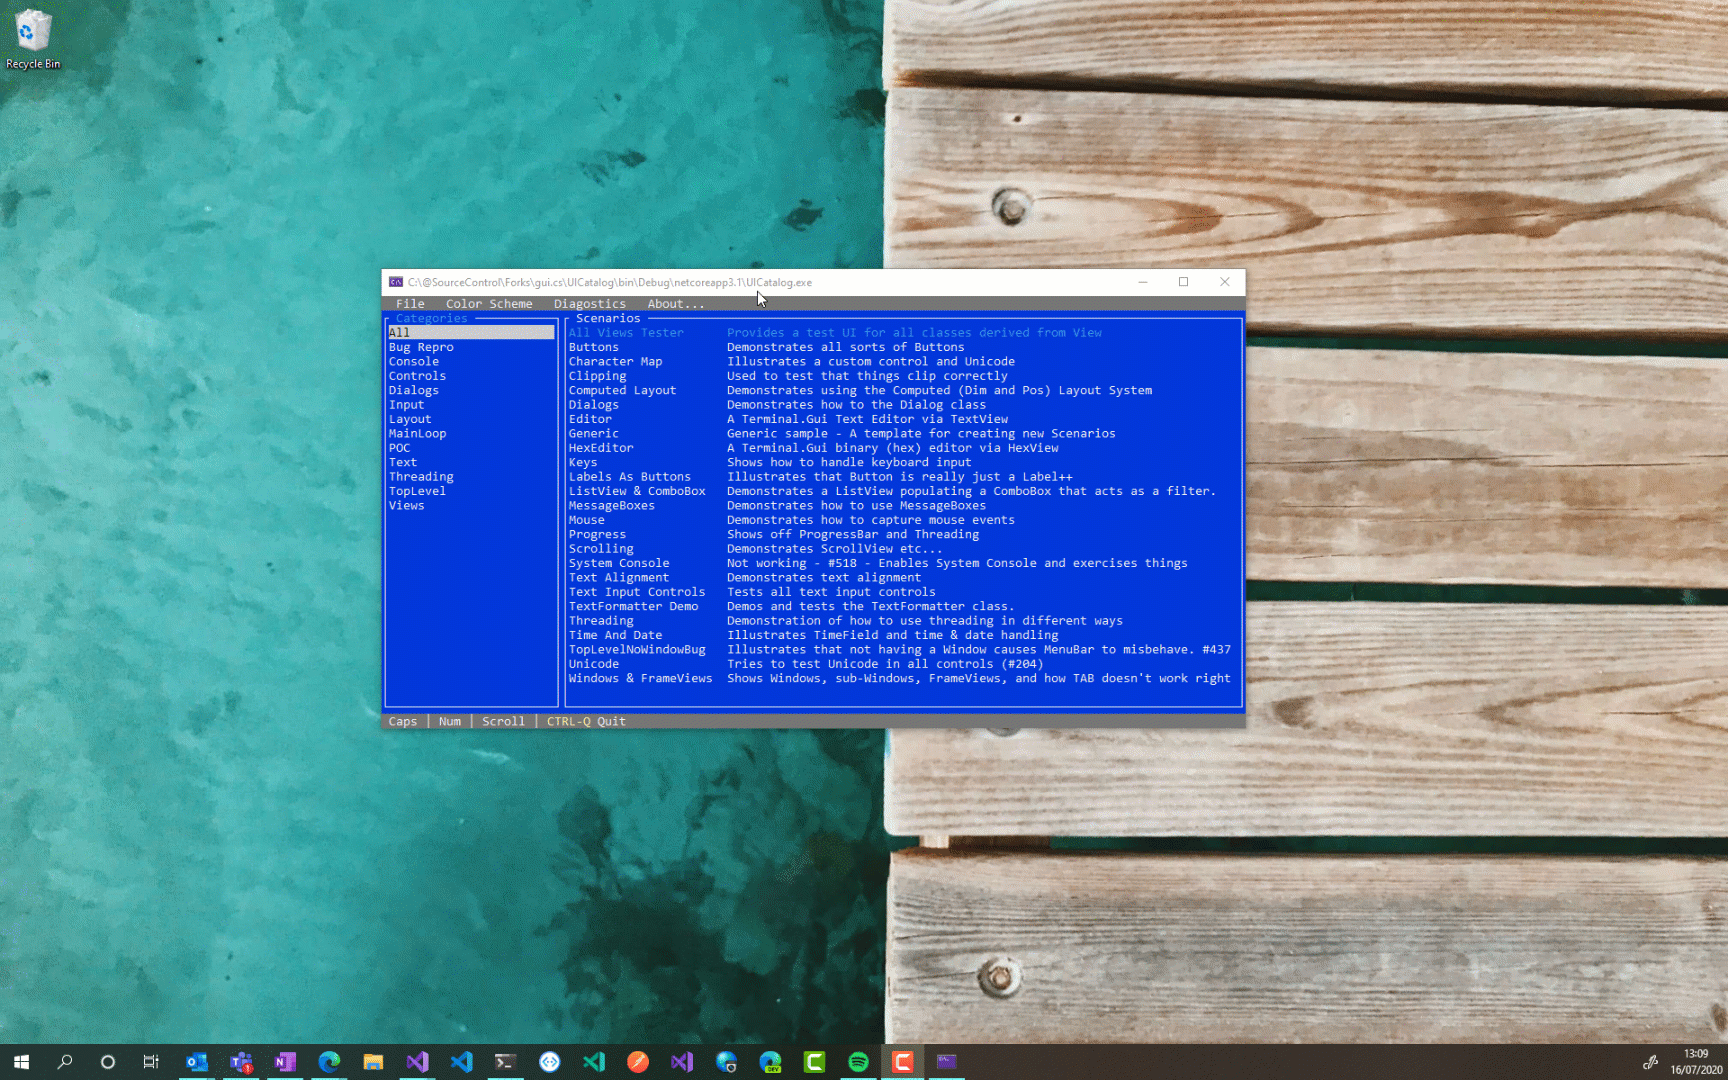Open Edge Dev from the taskbar

click(770, 1062)
